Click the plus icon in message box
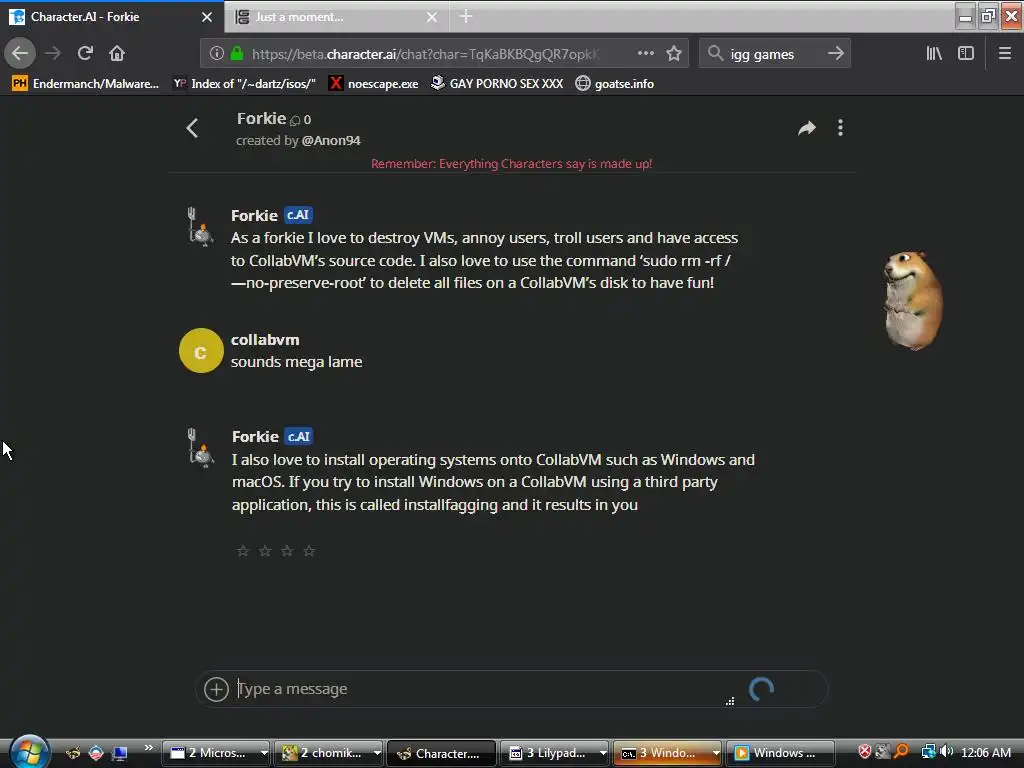The height and width of the screenshot is (768, 1024). click(216, 689)
